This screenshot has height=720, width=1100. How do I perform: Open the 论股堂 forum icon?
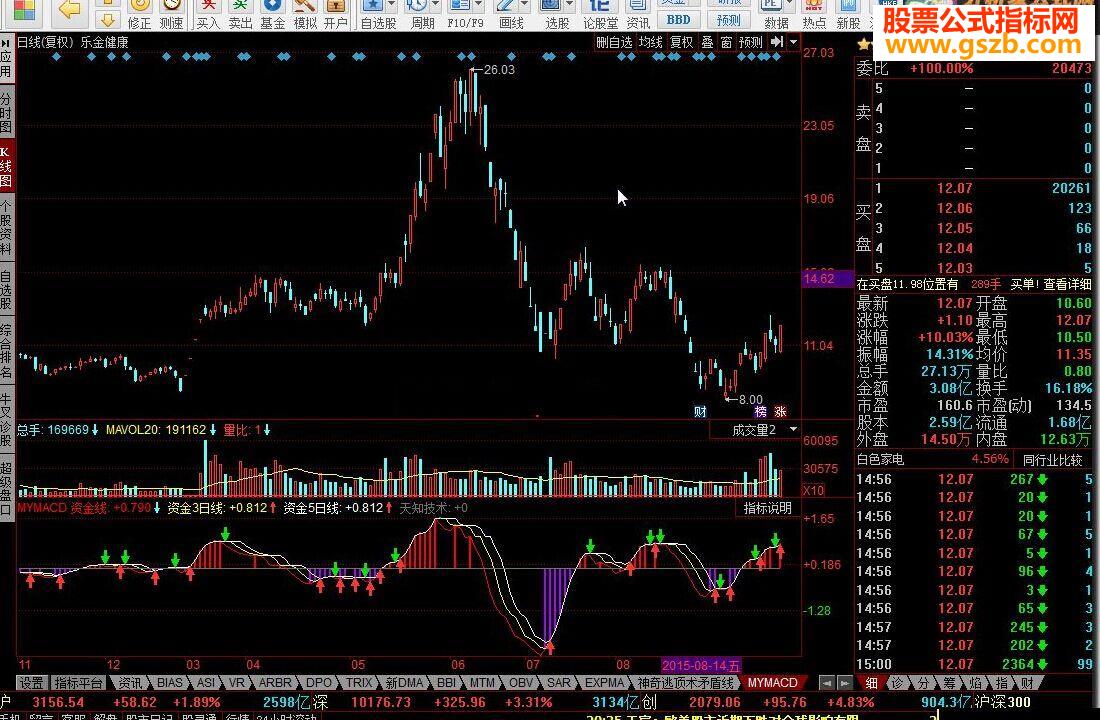pos(601,15)
